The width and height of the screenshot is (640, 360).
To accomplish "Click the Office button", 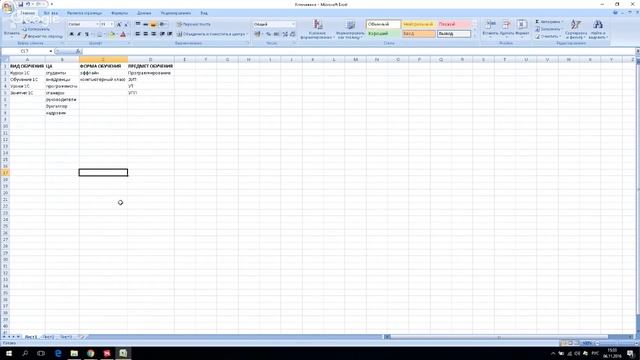I will (7, 7).
